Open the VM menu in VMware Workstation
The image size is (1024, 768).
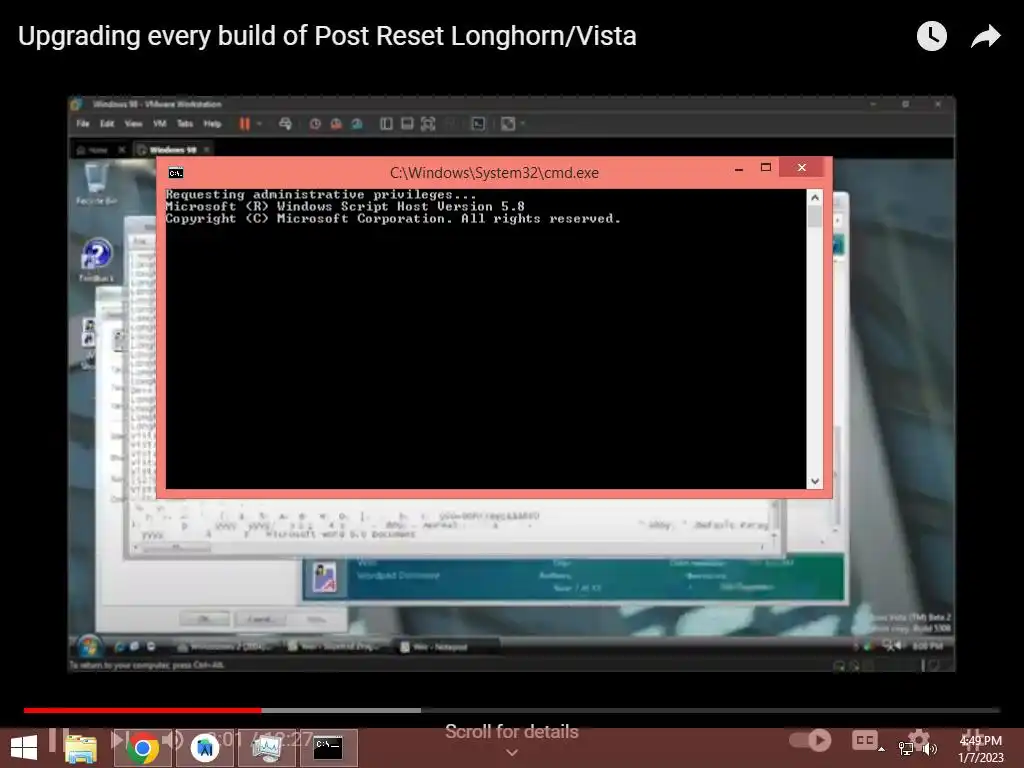(x=159, y=123)
